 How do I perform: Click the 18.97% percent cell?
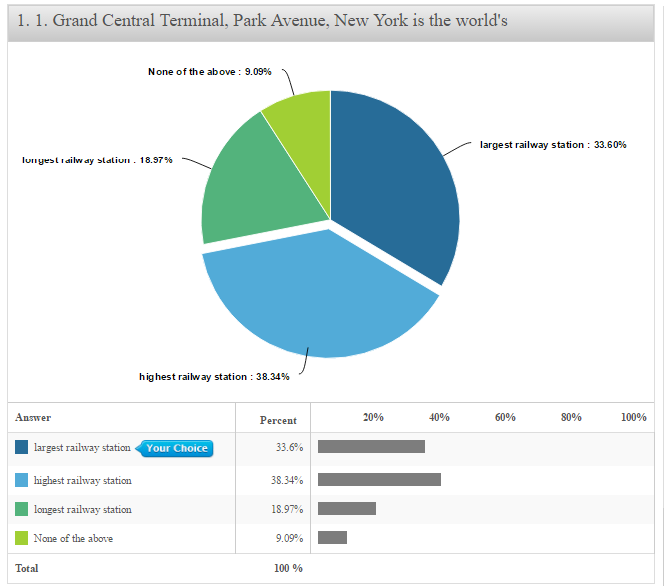point(287,509)
